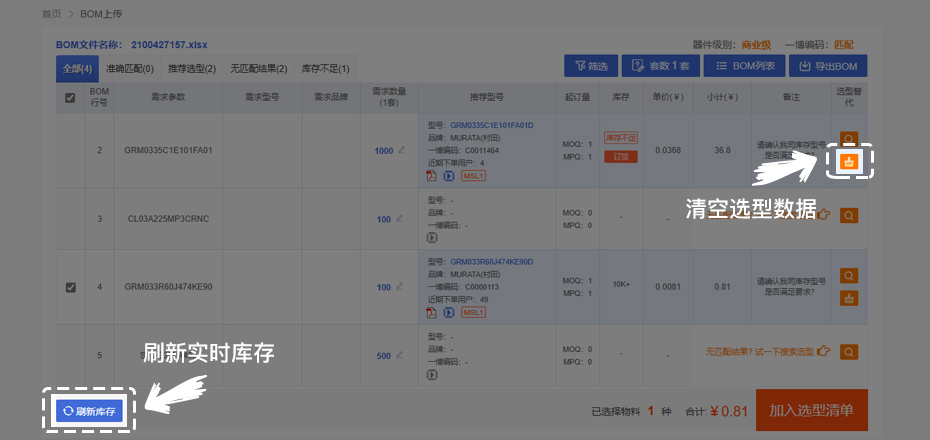Click requirement parameter GRM033R60J474KE90

click(x=168, y=287)
